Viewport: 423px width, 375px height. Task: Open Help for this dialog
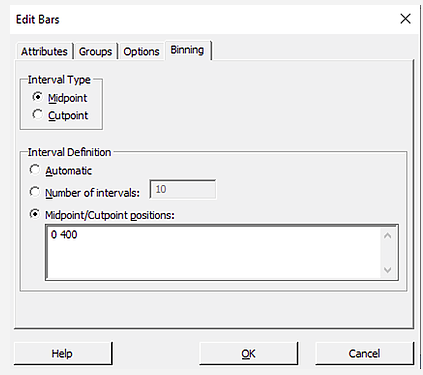[x=63, y=353]
